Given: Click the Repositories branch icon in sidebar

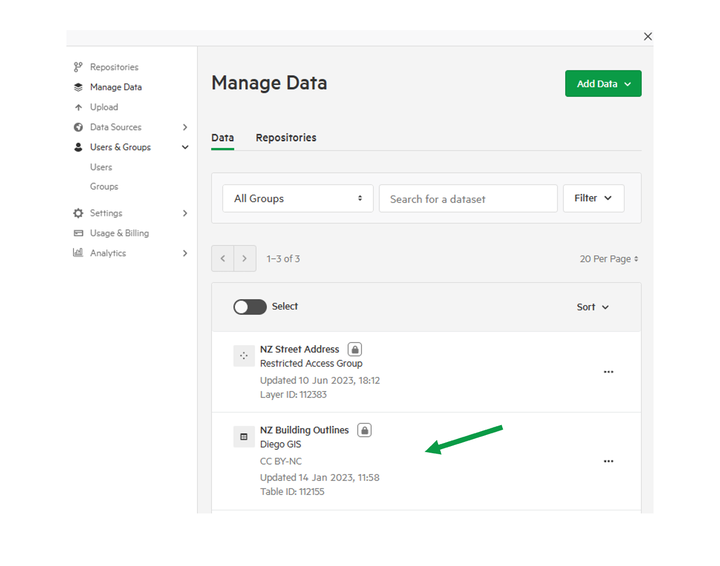Looking at the screenshot, I should [x=78, y=67].
